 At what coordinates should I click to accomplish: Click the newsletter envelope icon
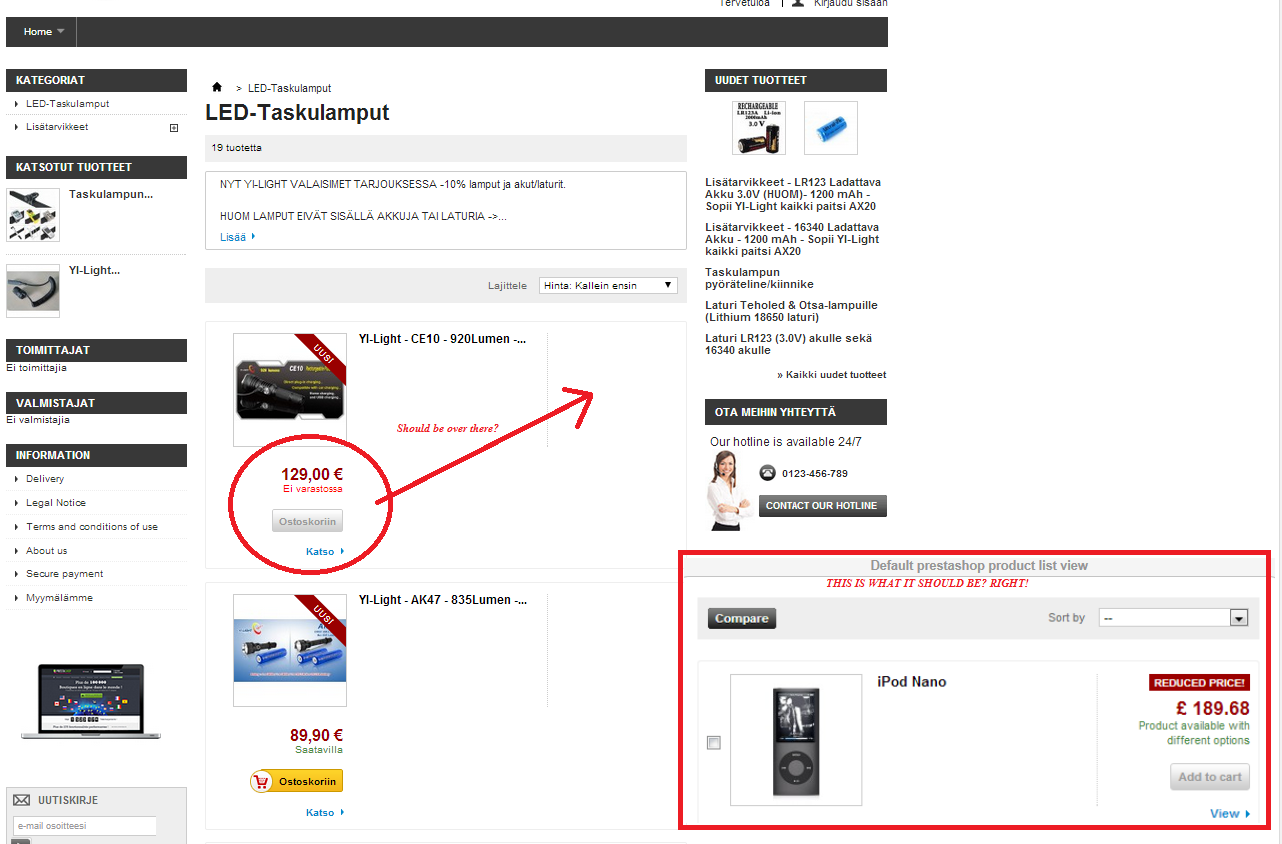pyautogui.click(x=21, y=800)
